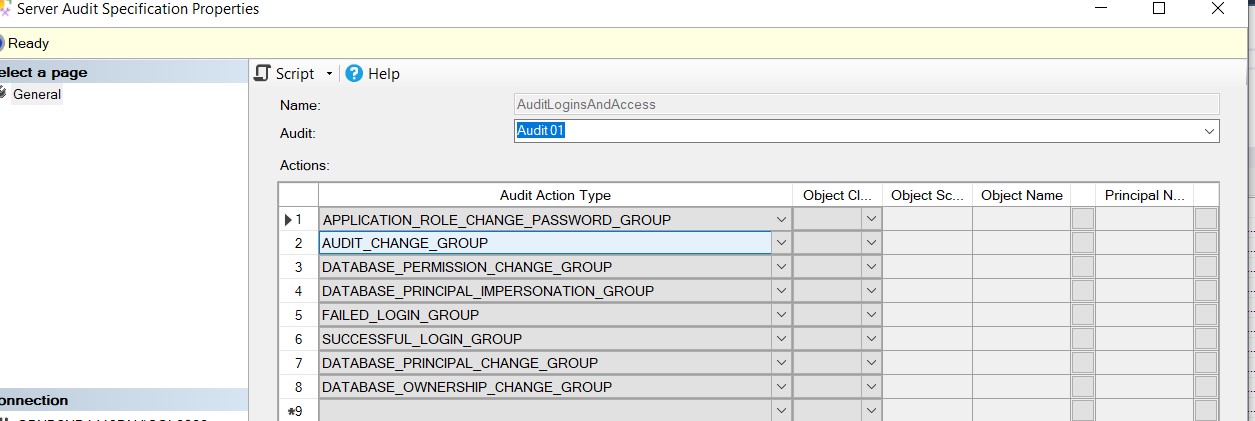The height and width of the screenshot is (421, 1255).
Task: Click Object Name browse button in row 5
Action: pyautogui.click(x=1082, y=315)
